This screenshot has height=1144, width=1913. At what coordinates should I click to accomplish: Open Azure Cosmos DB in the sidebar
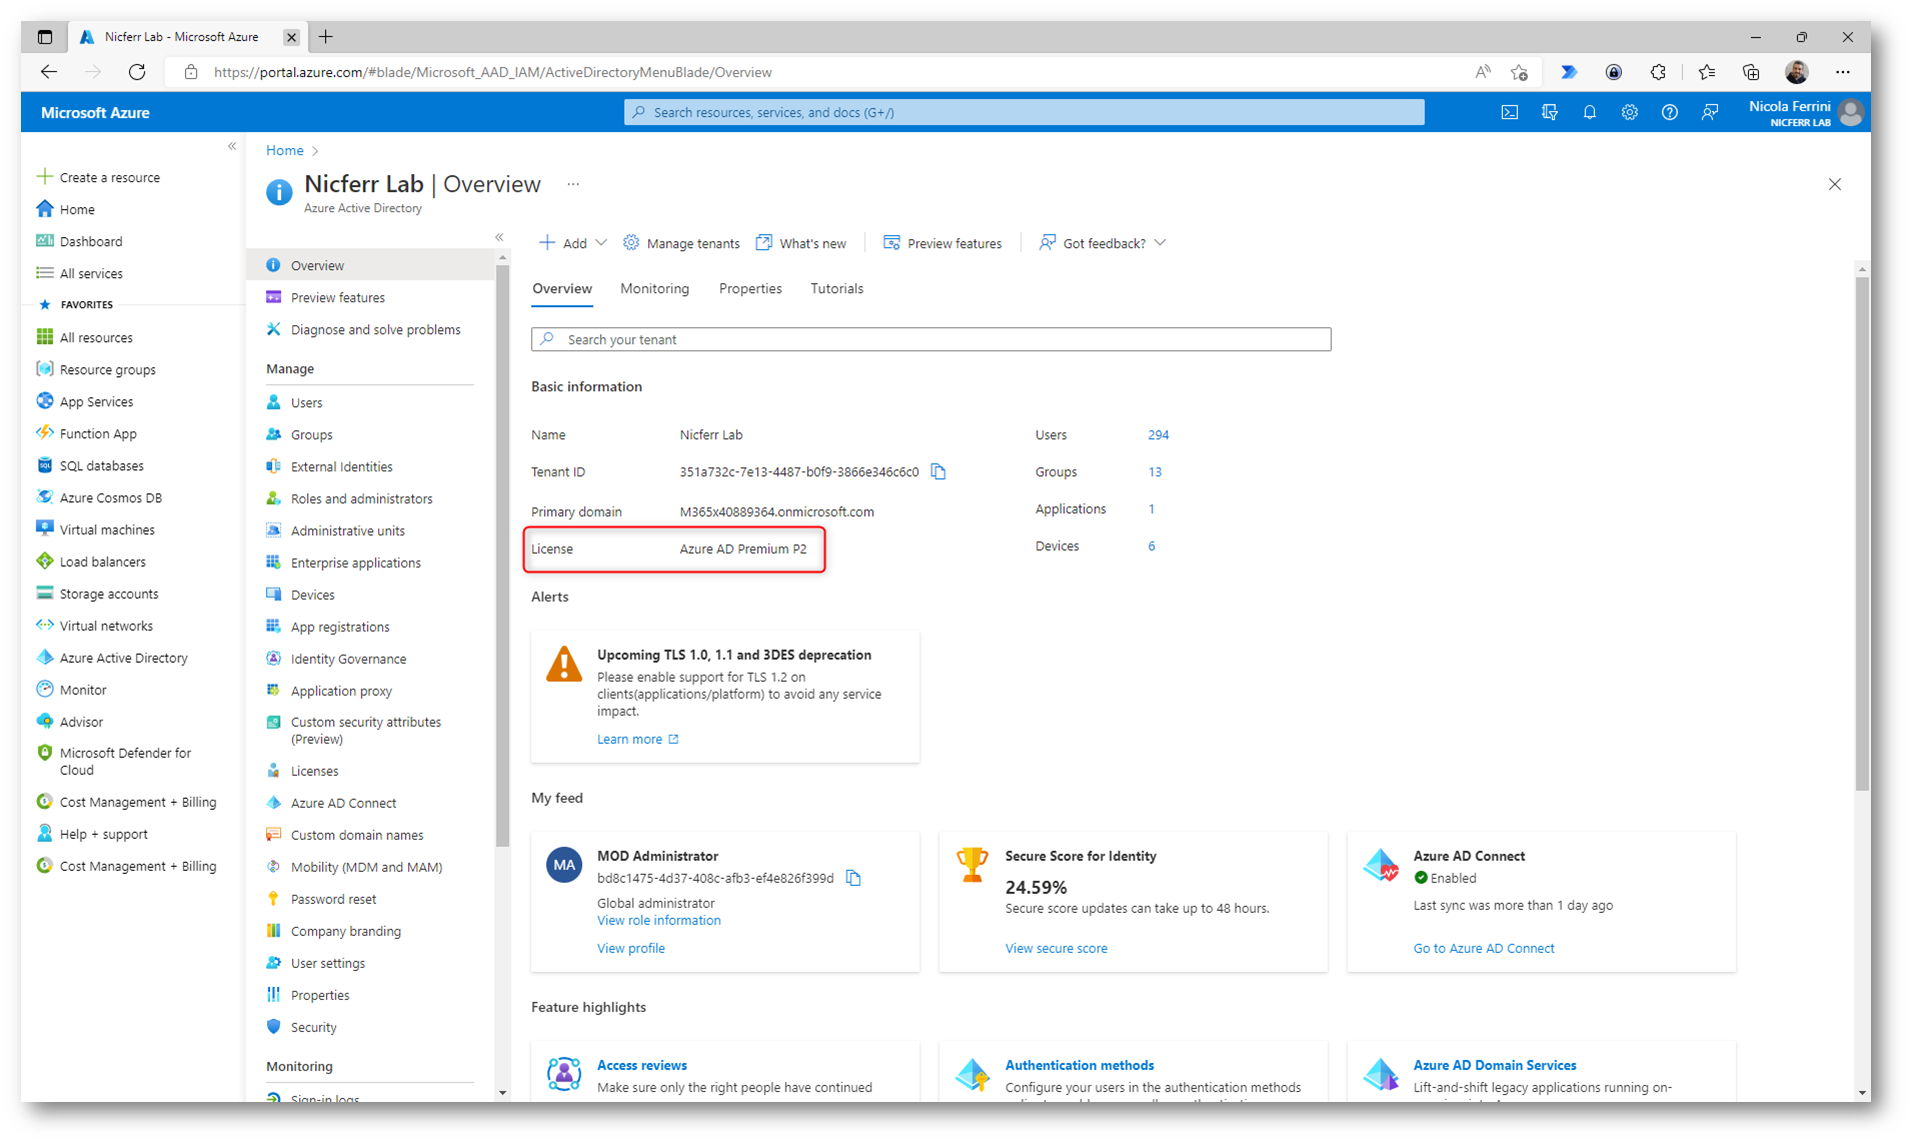110,498
